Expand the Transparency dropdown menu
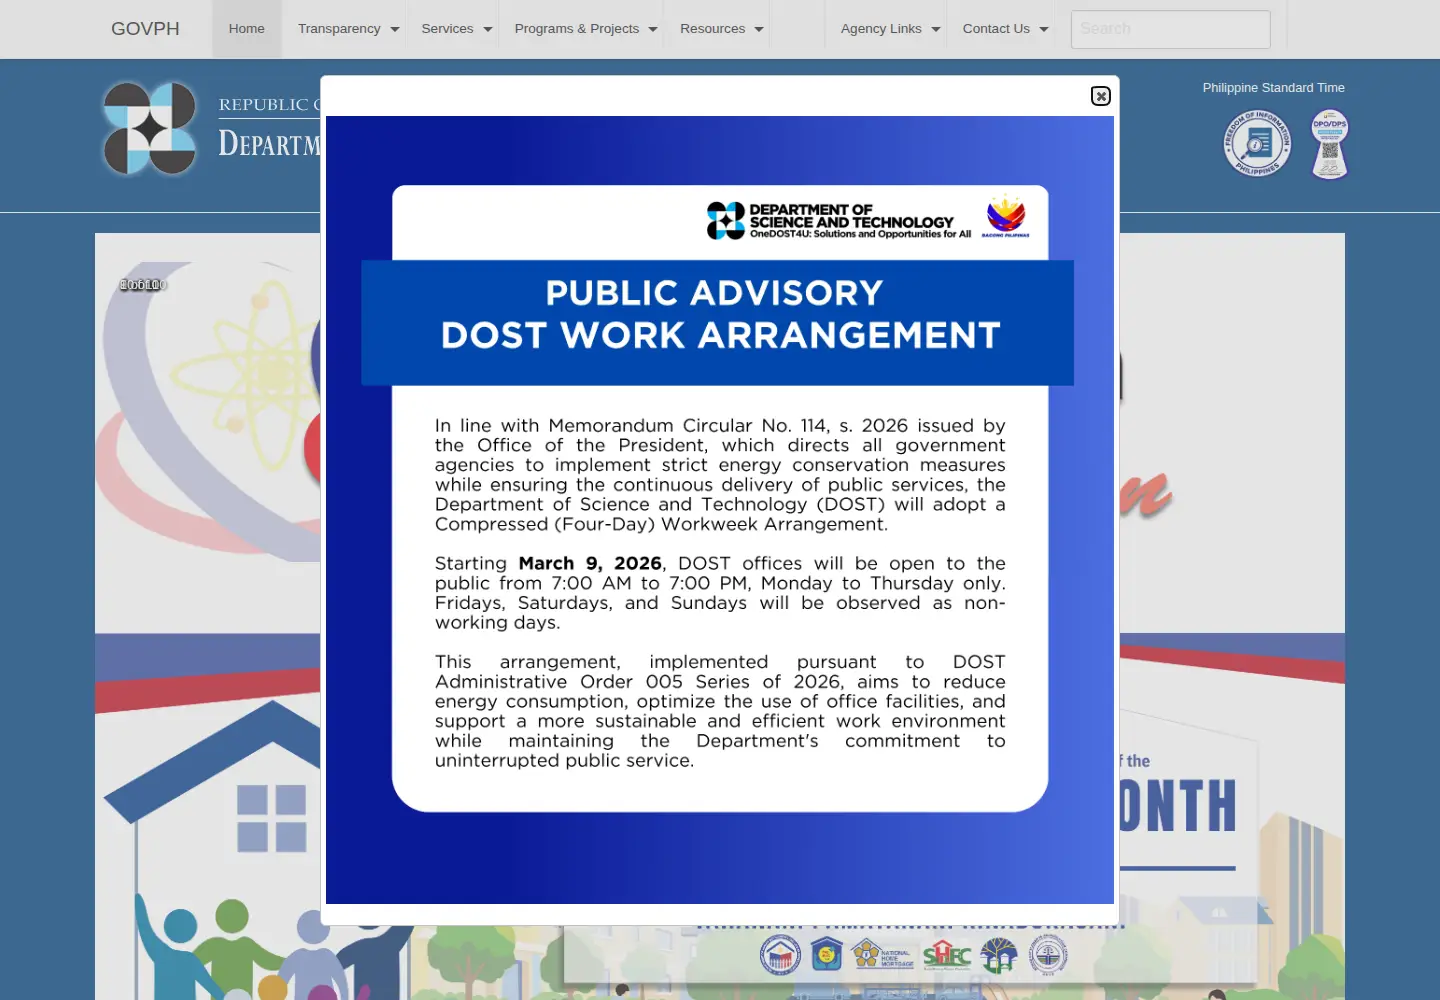Viewport: 1440px width, 1000px height. (348, 29)
